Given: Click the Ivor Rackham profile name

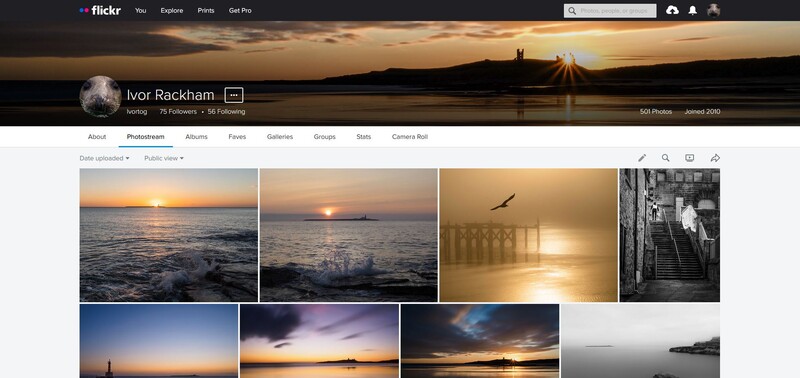Looking at the screenshot, I should 170,95.
